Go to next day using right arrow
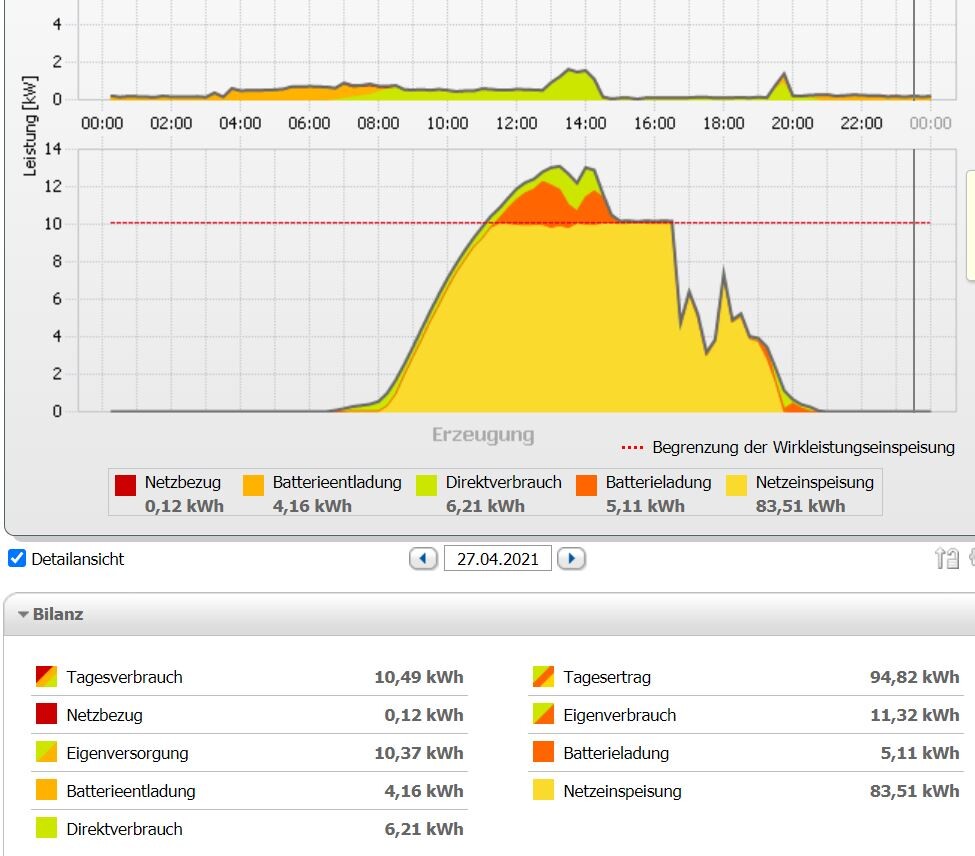 [571, 558]
